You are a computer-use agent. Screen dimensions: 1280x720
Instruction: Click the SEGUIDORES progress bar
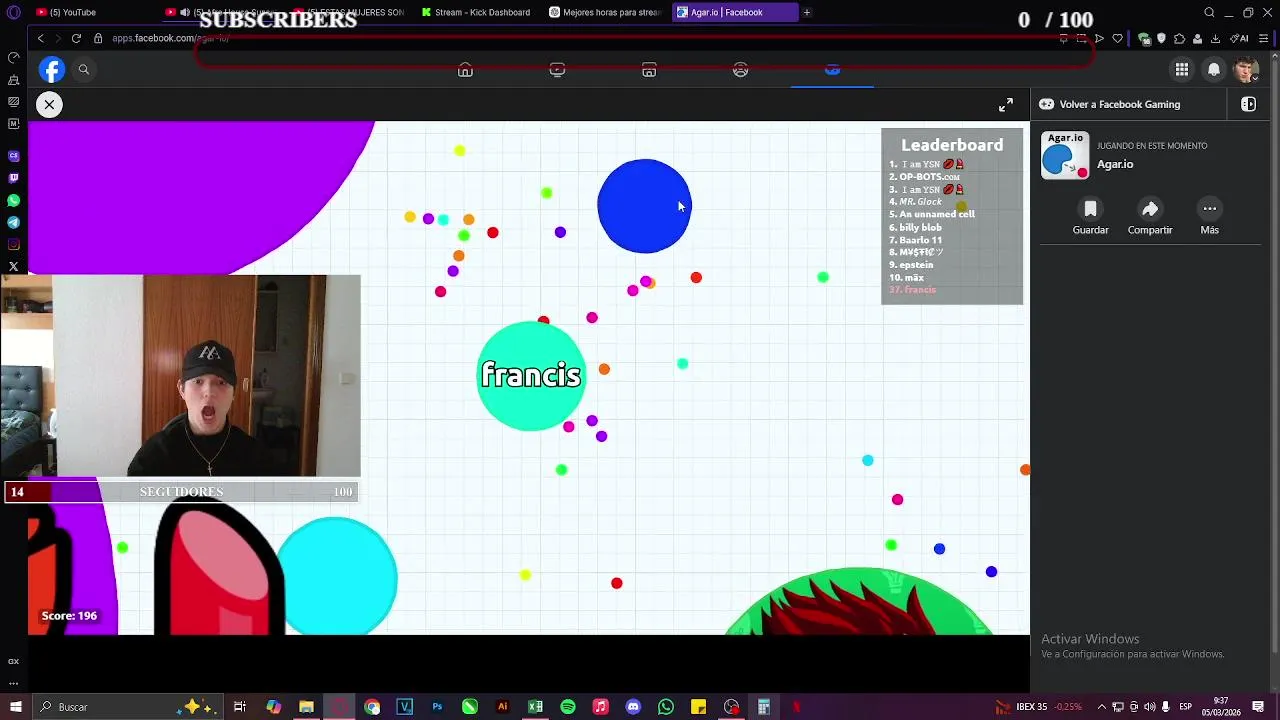181,492
